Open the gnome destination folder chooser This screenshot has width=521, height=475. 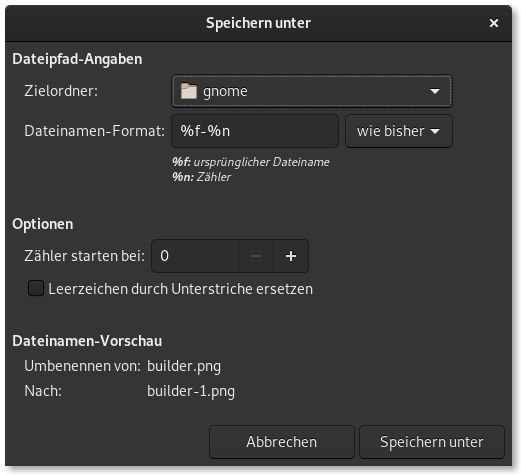(312, 91)
